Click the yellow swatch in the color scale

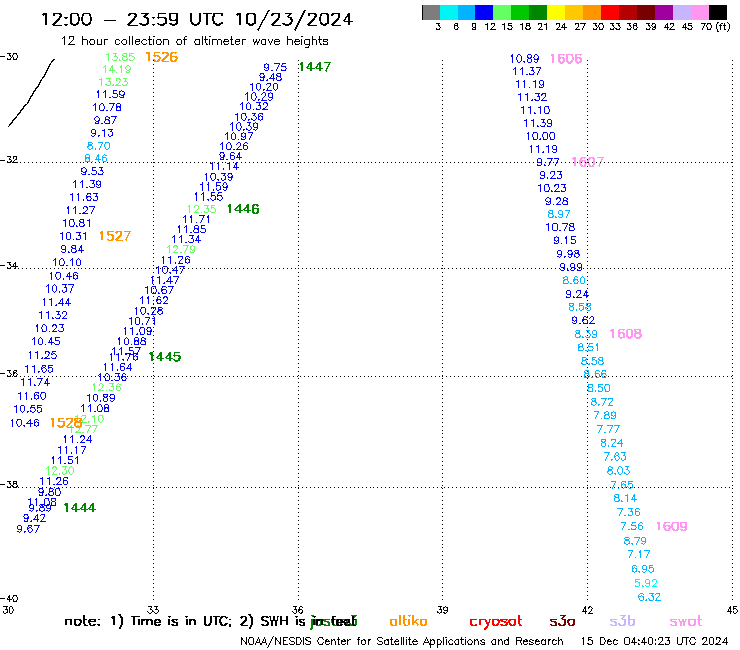556,12
